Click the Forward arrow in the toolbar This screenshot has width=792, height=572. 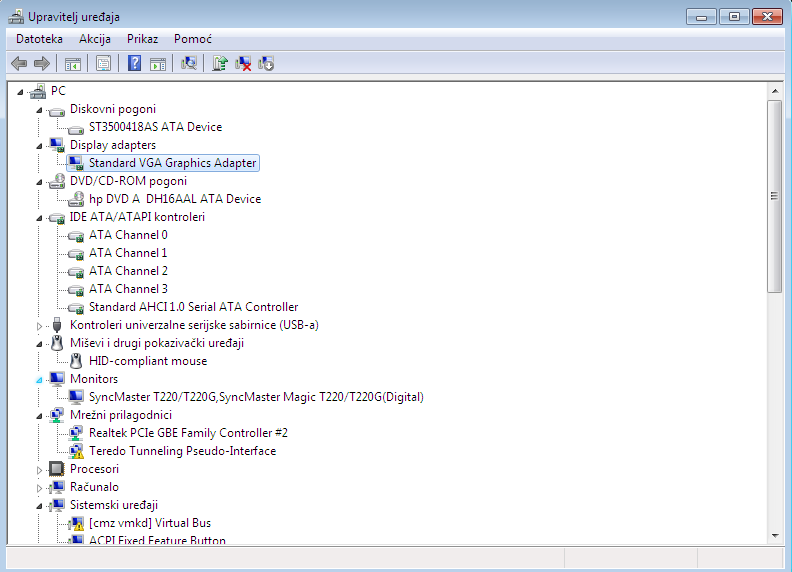(42, 63)
